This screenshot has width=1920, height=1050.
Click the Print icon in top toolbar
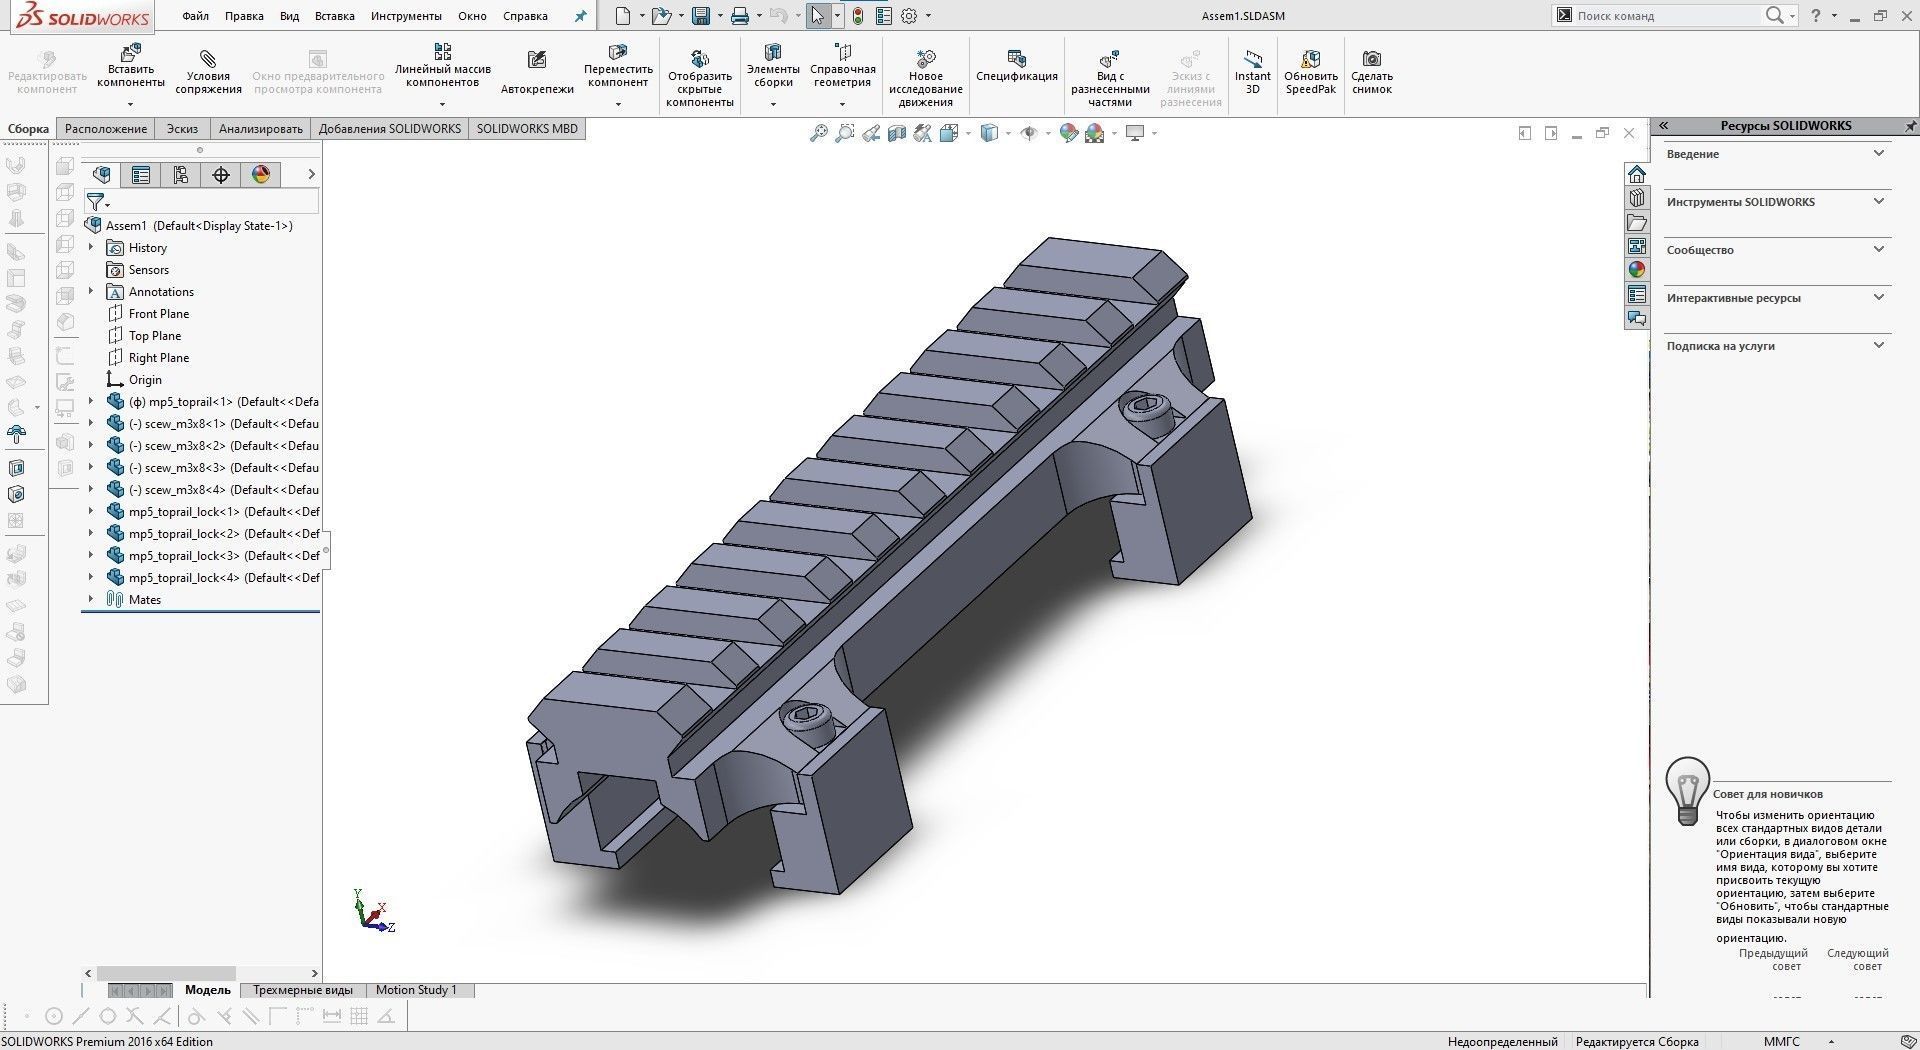pos(739,16)
